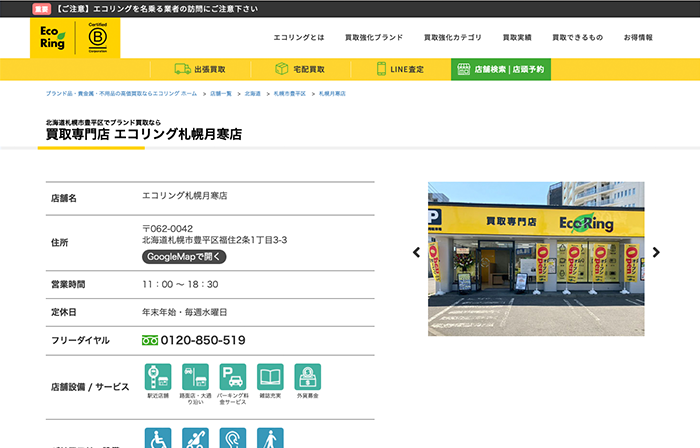Click the hearing ear accessibility icon
The height and width of the screenshot is (448, 700).
pyautogui.click(x=233, y=438)
